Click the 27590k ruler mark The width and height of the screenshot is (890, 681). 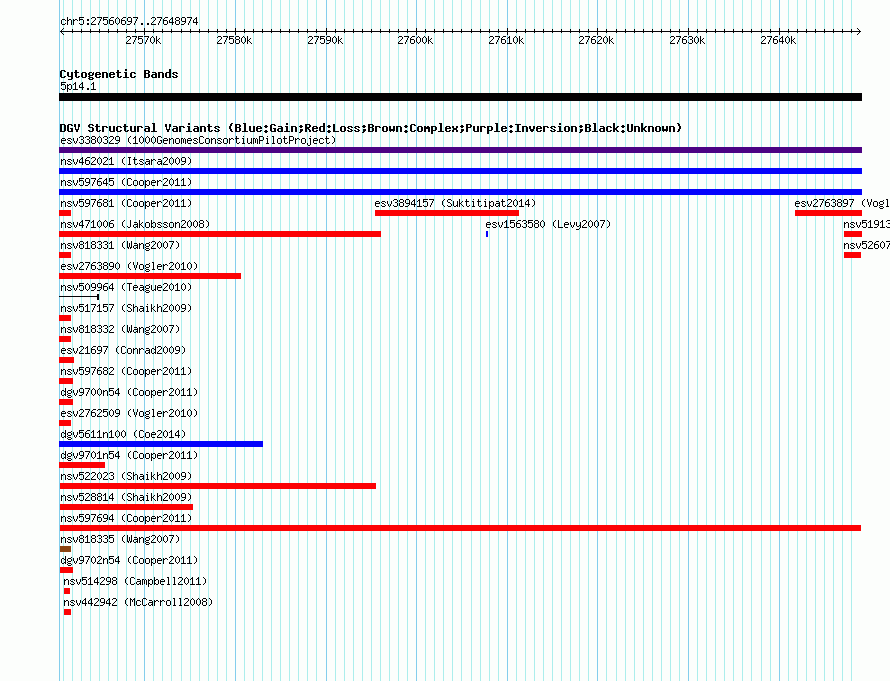coord(325,40)
